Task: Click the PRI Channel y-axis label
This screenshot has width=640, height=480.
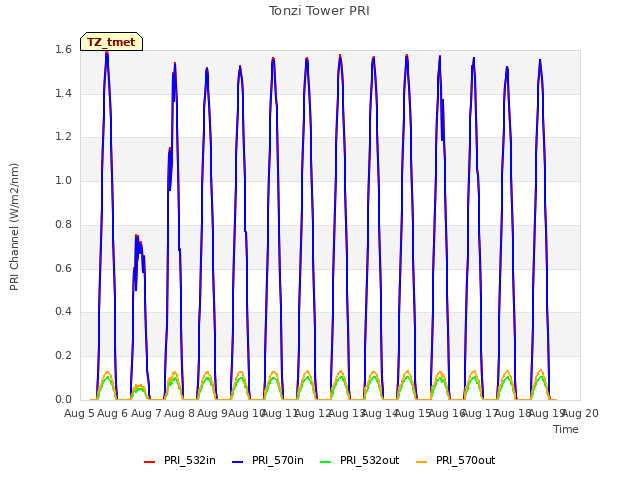Action: click(x=14, y=227)
